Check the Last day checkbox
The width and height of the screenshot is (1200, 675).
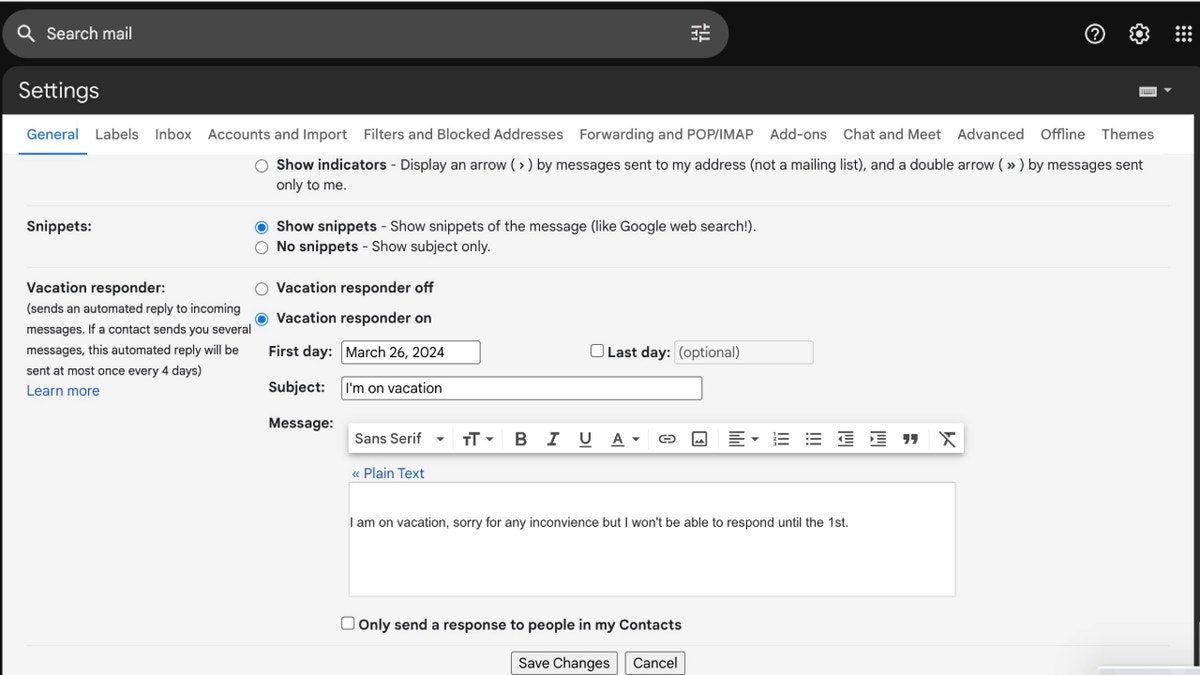597,351
